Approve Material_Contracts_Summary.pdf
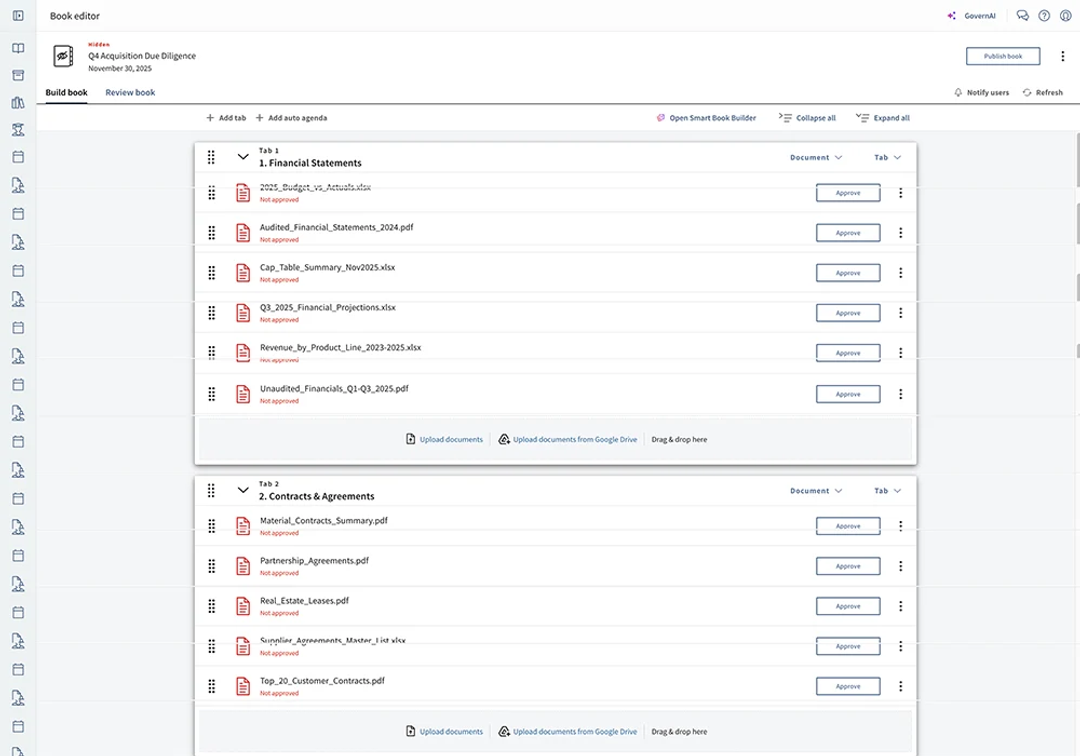 click(848, 526)
